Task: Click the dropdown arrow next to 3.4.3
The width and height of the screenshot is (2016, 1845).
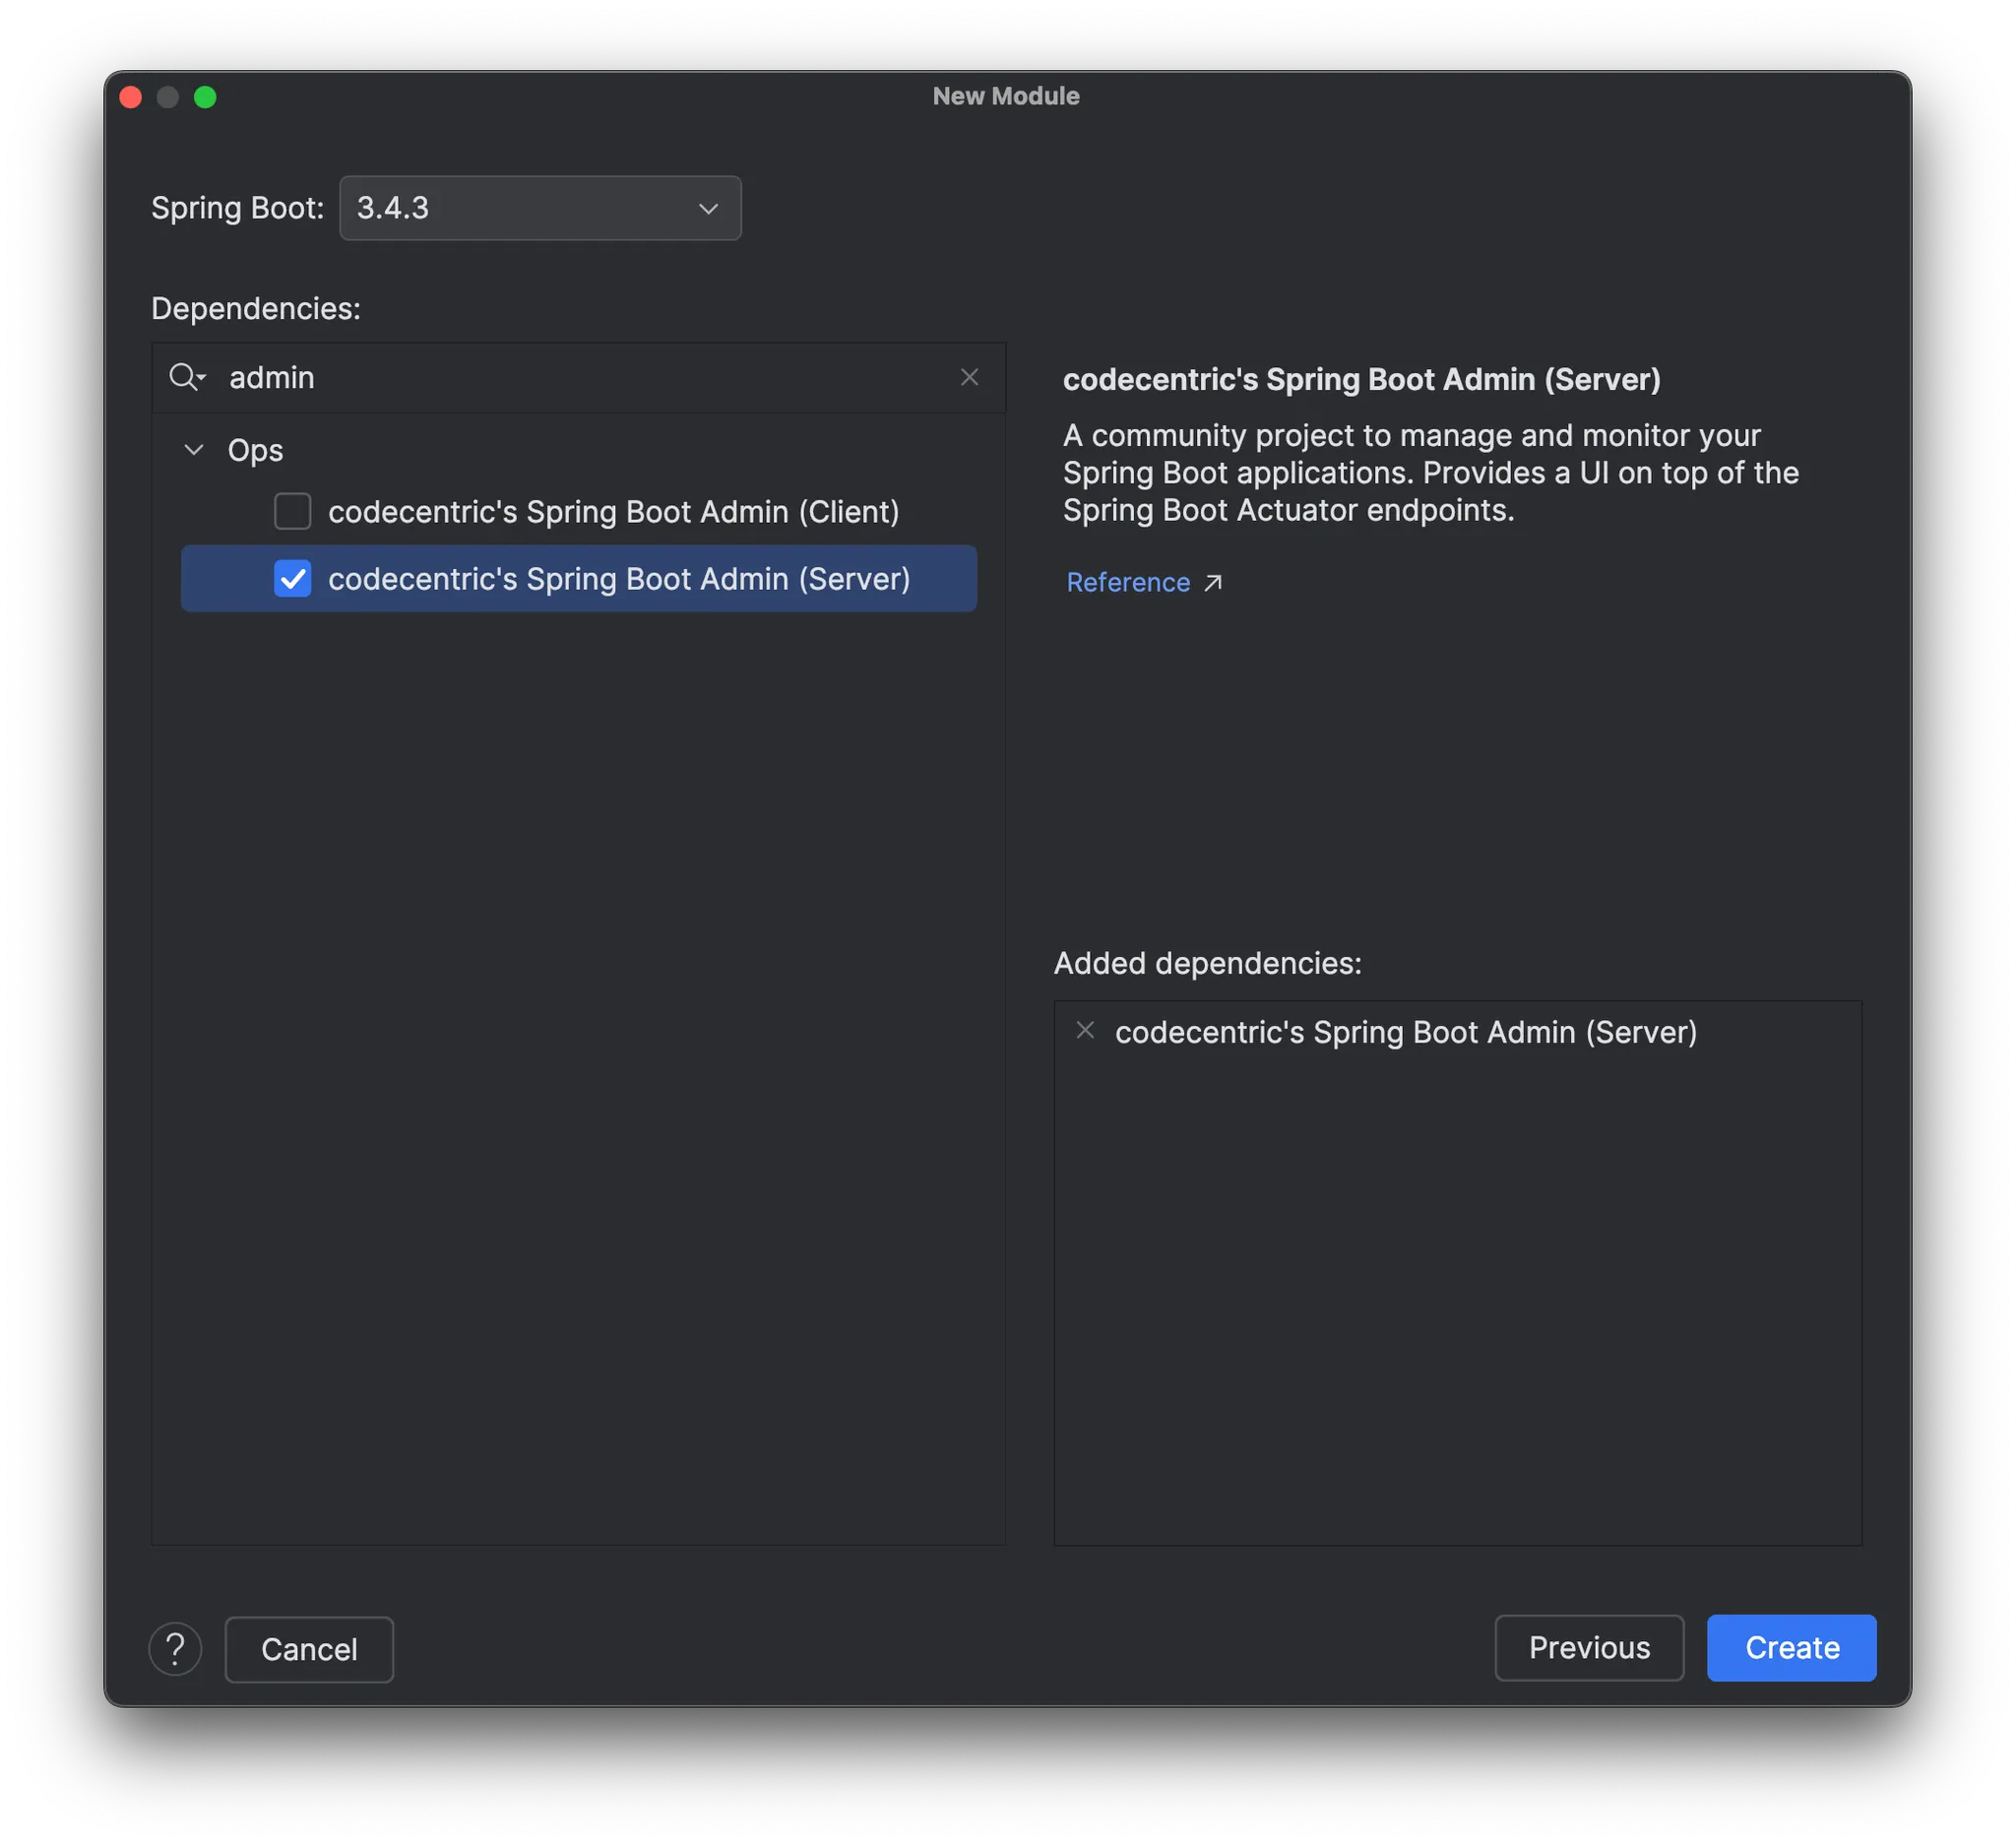Action: click(708, 208)
